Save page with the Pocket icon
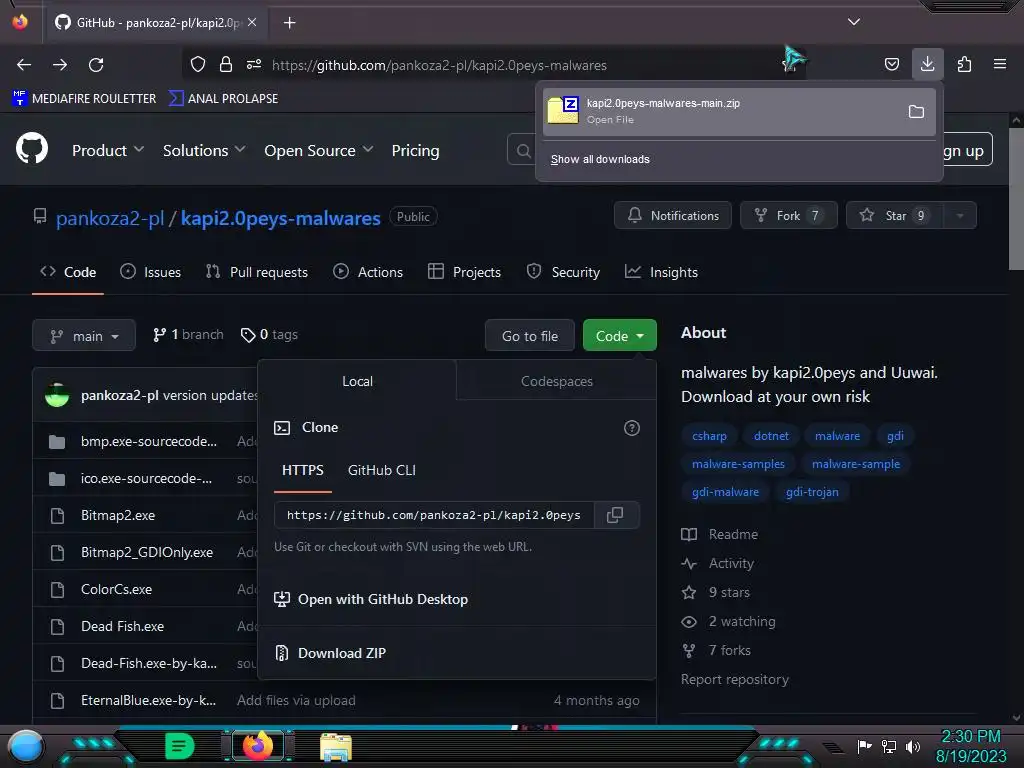 point(891,64)
